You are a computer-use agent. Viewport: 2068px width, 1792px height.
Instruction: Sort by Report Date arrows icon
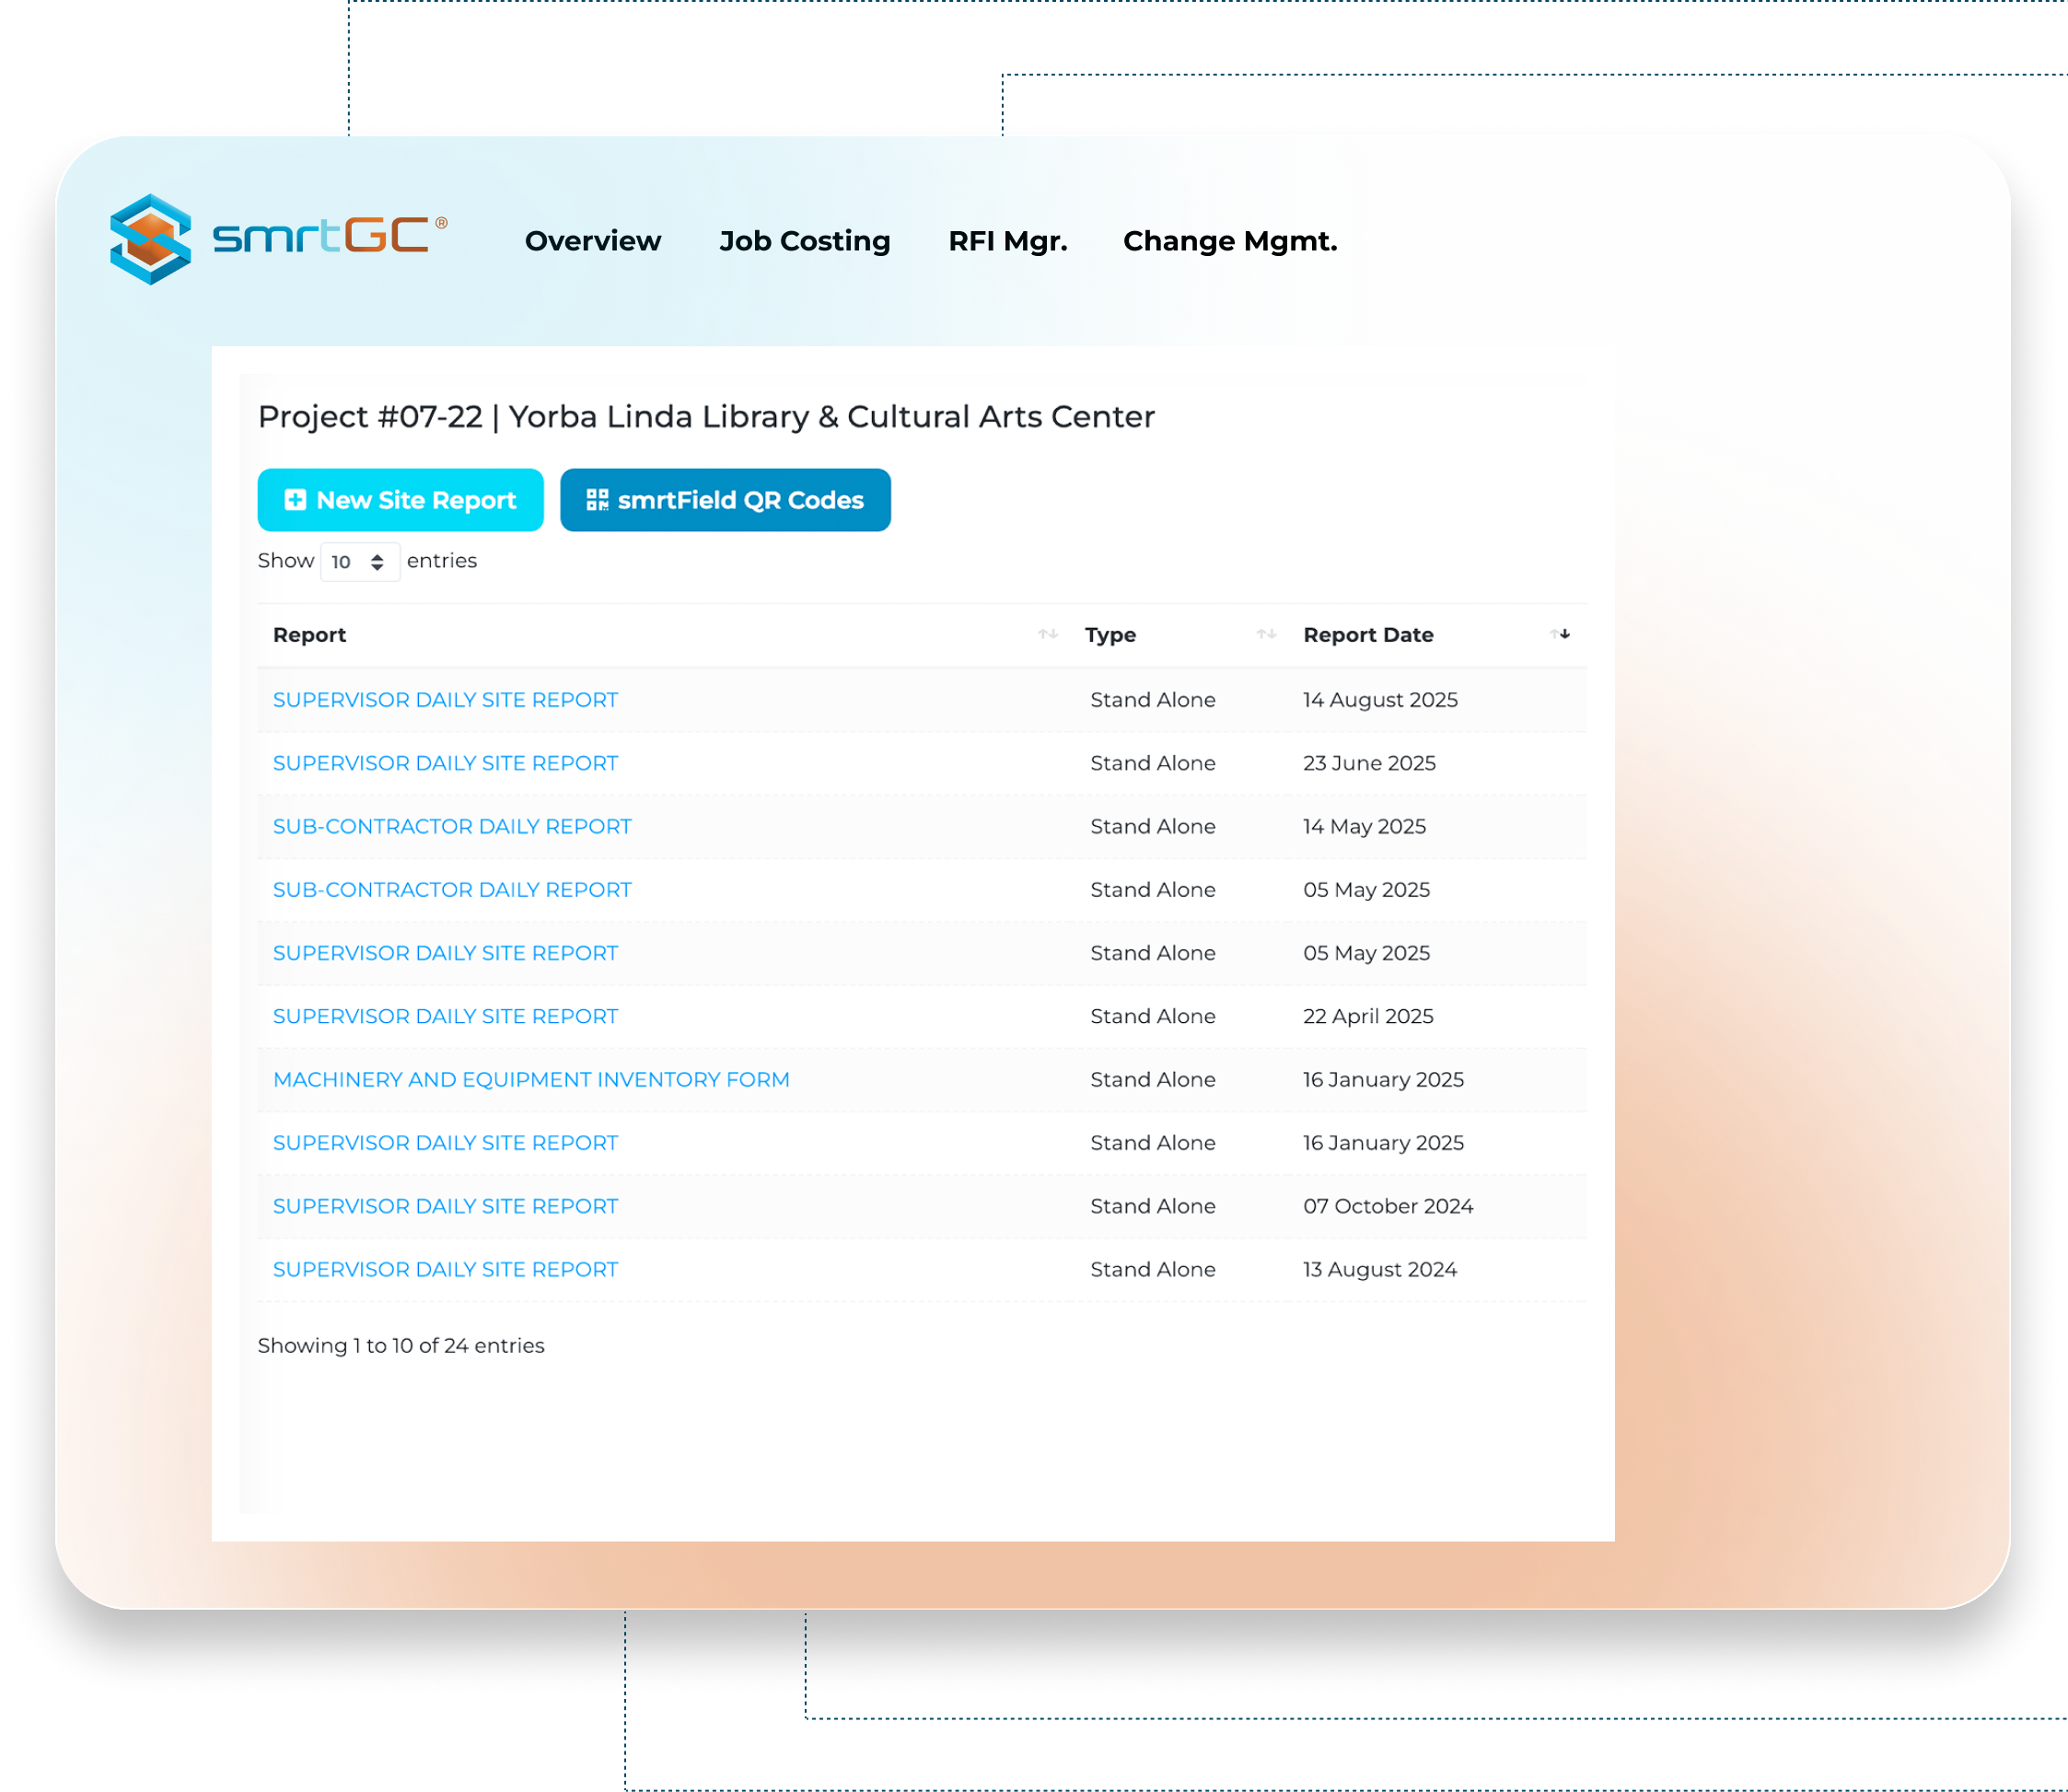[1559, 634]
